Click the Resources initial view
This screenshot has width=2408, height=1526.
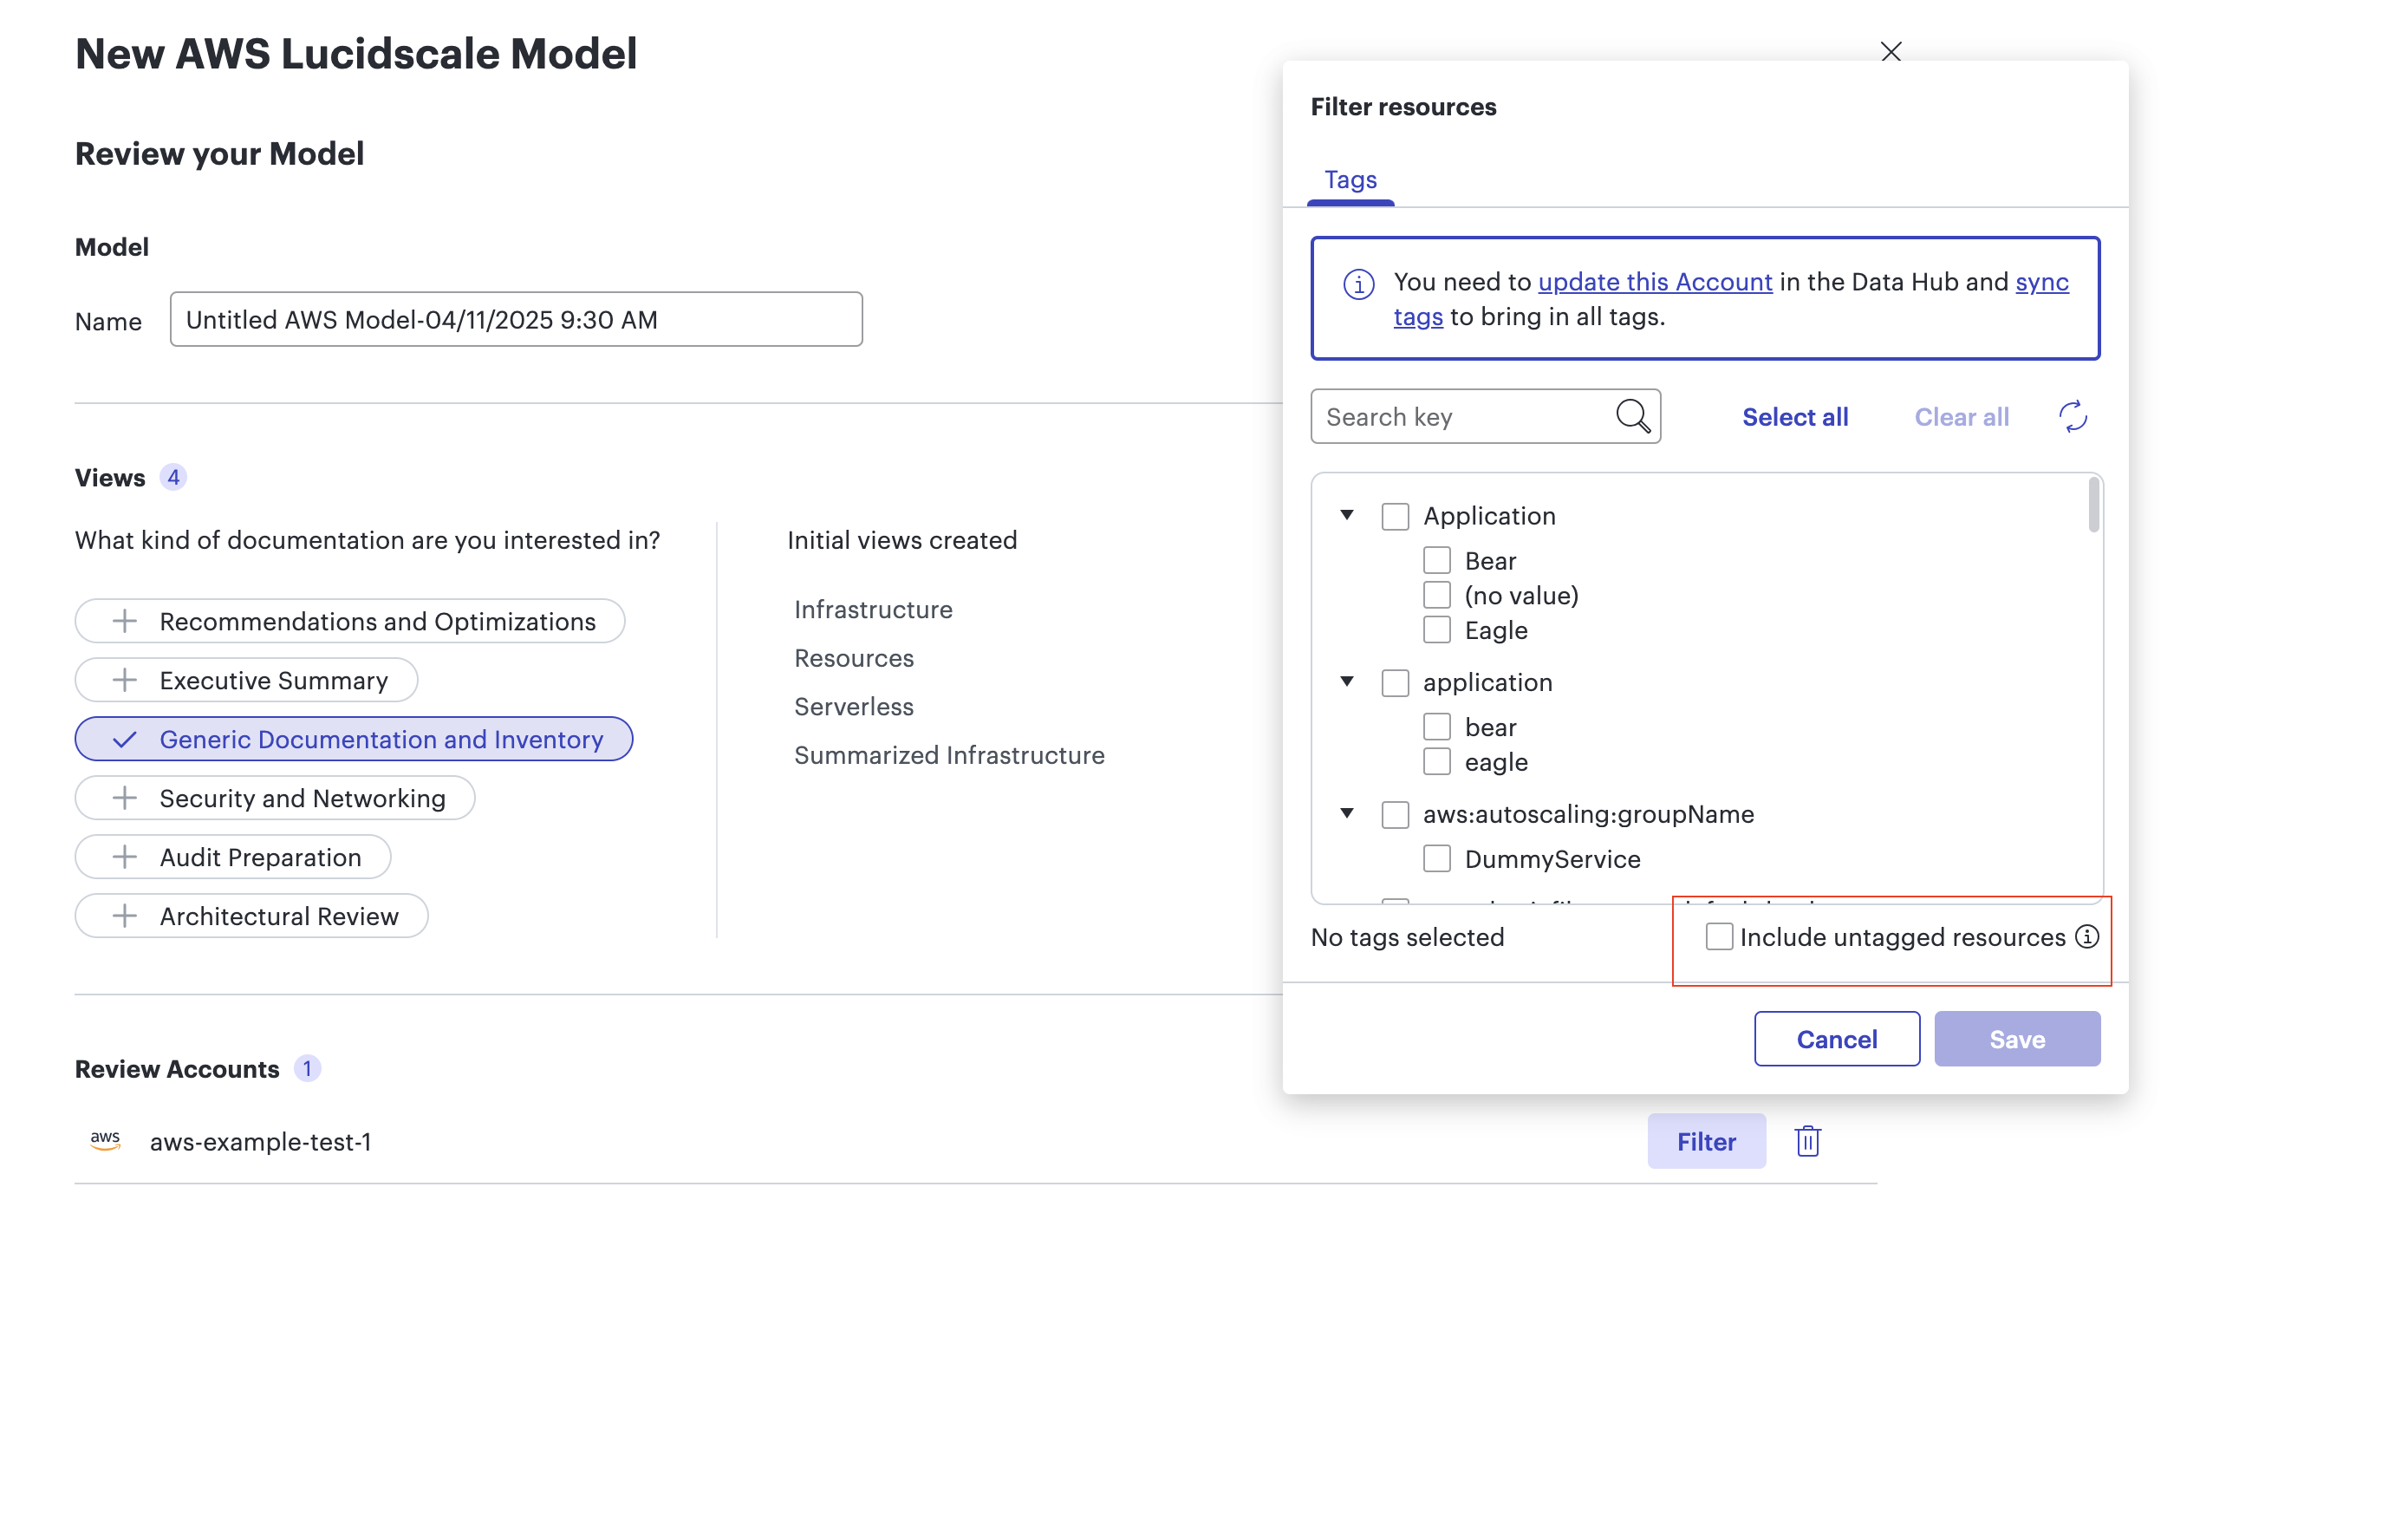[x=854, y=658]
